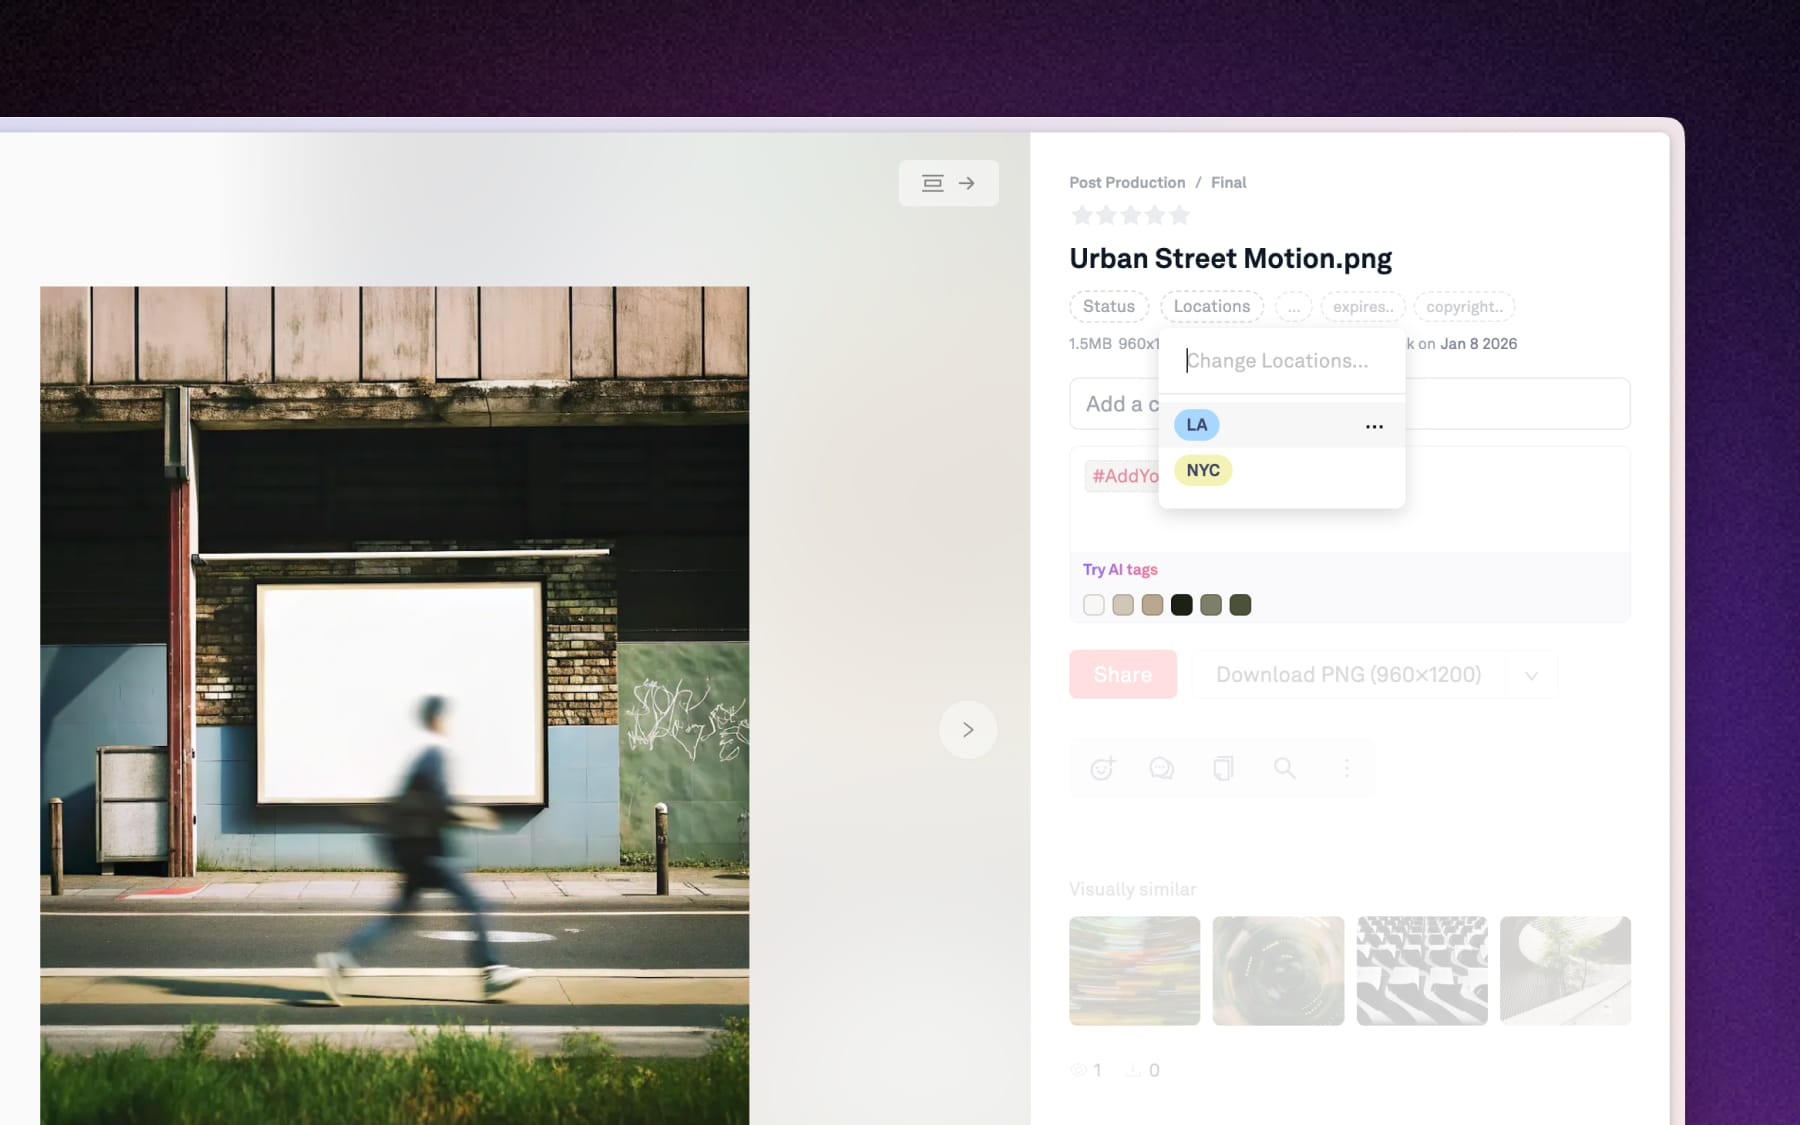Click the Try AI tags link

[1119, 570]
